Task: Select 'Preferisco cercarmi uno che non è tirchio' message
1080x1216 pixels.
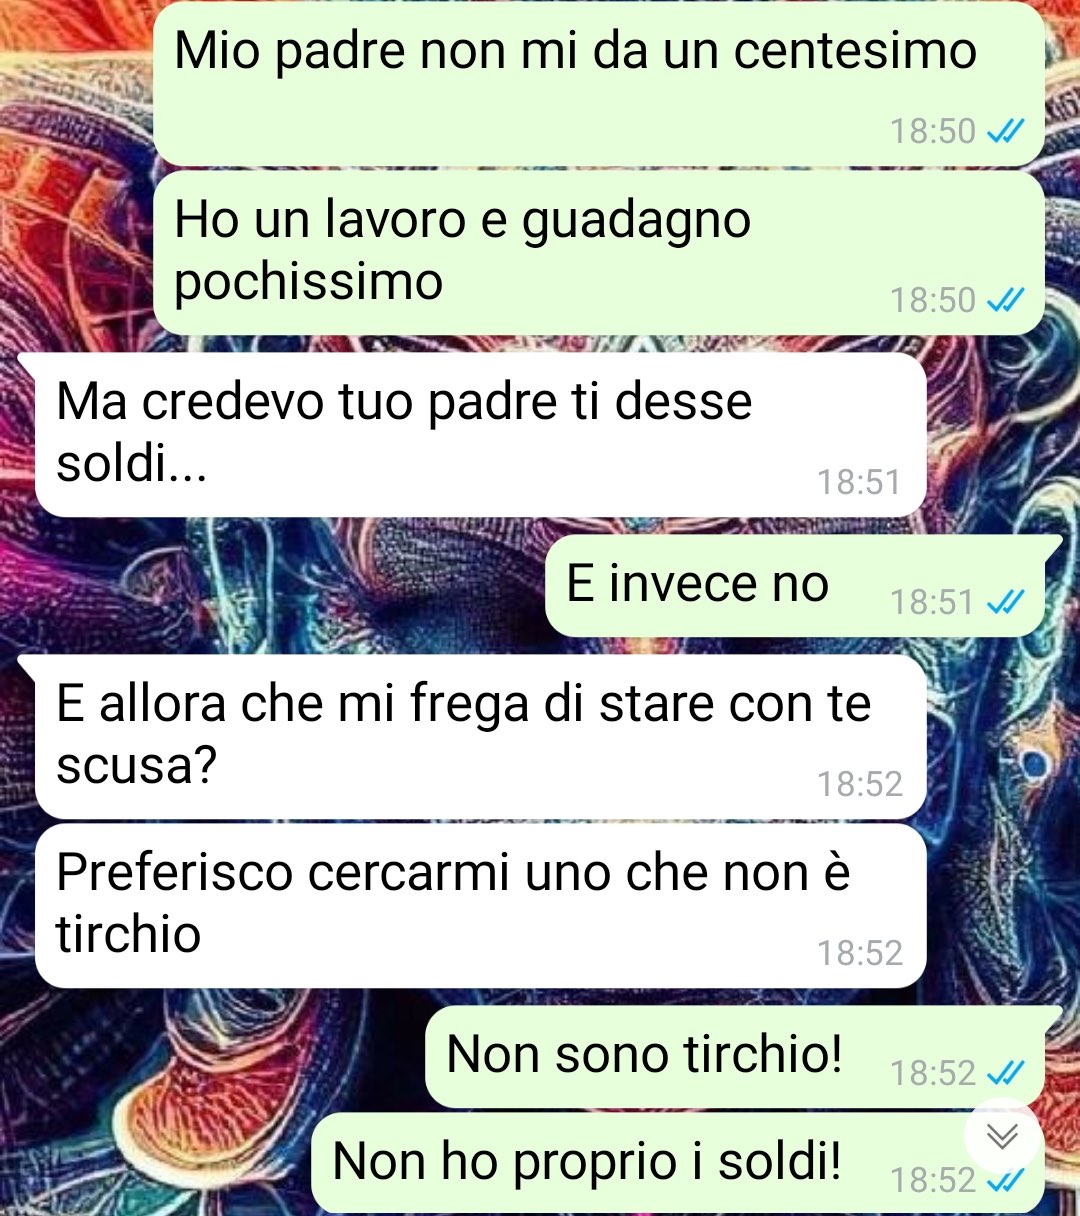Action: (x=480, y=906)
